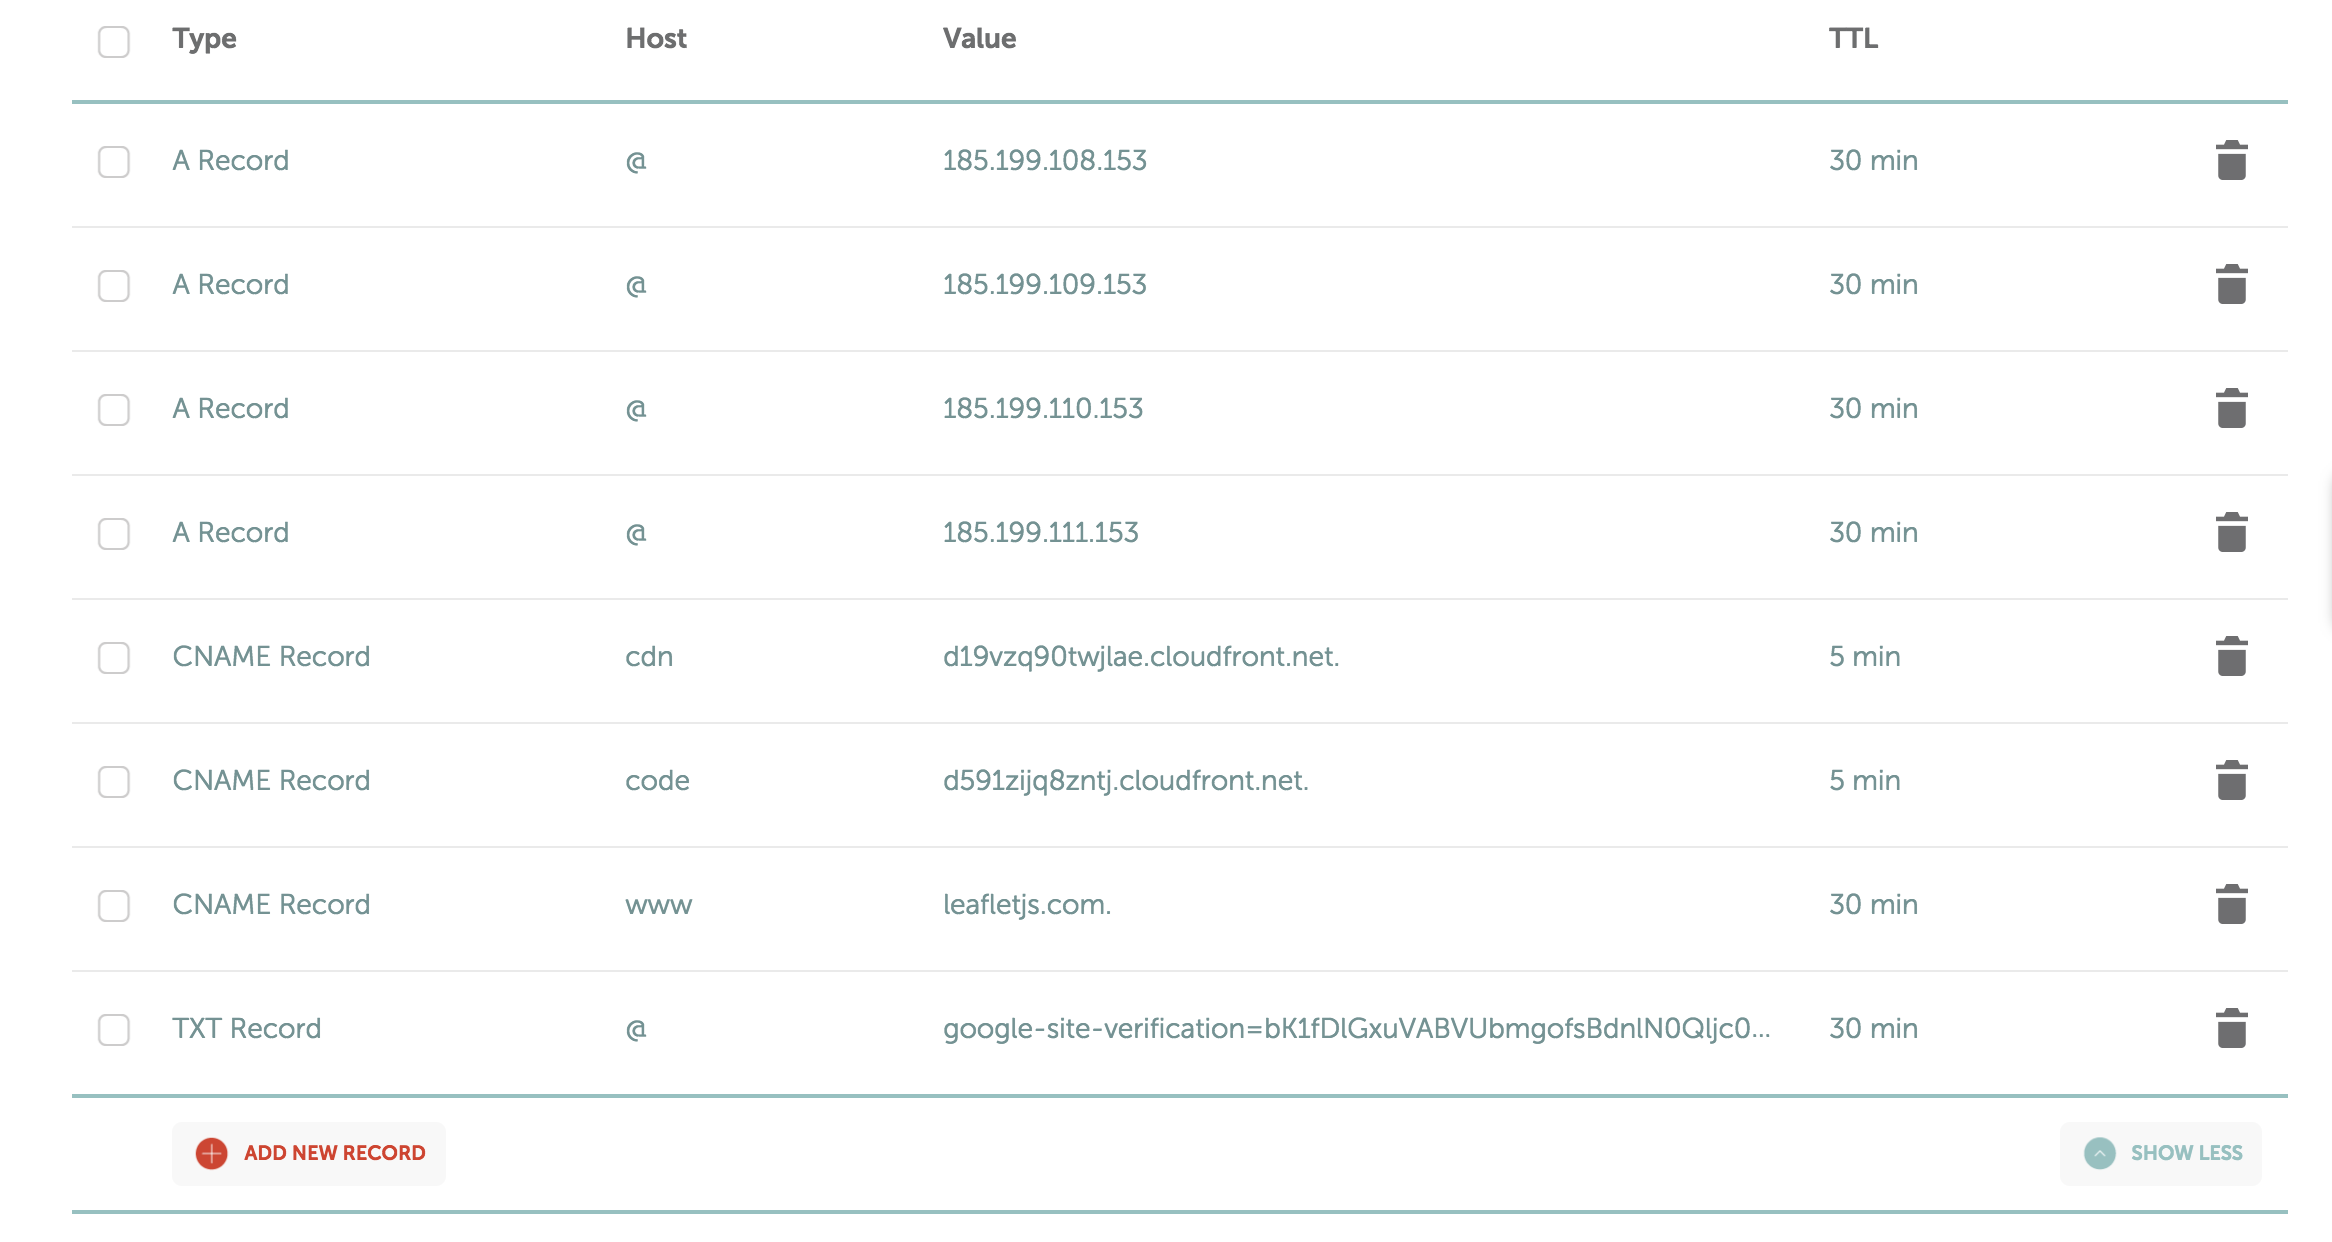Delete the A Record with value 185.199.108.153
This screenshot has height=1242, width=2332.
pyautogui.click(x=2230, y=160)
